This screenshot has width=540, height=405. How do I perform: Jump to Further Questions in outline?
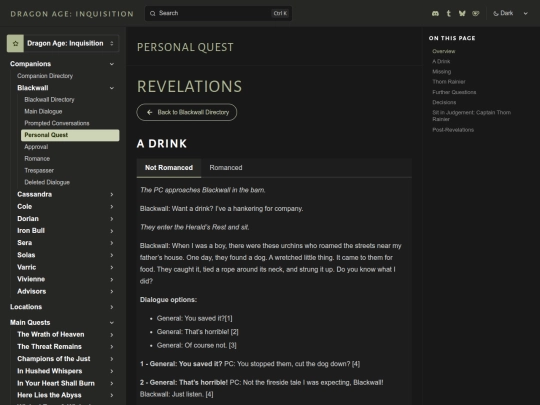454,92
